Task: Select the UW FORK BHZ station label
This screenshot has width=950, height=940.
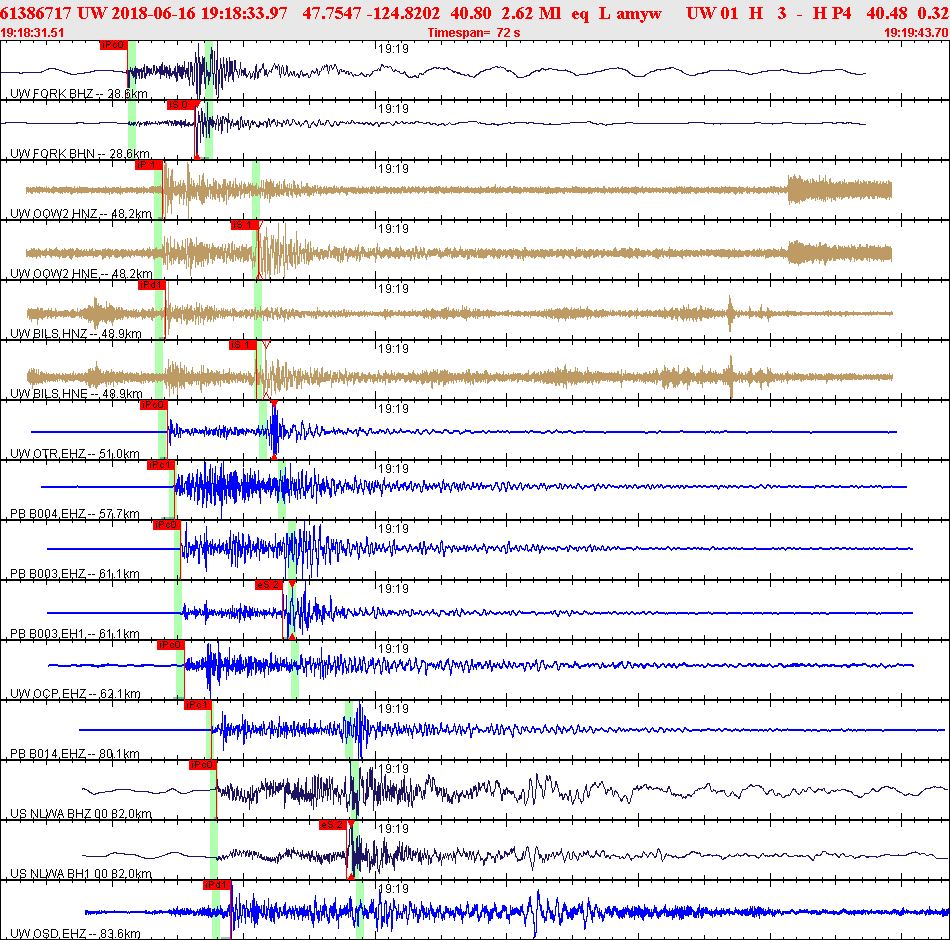Action: (79, 94)
